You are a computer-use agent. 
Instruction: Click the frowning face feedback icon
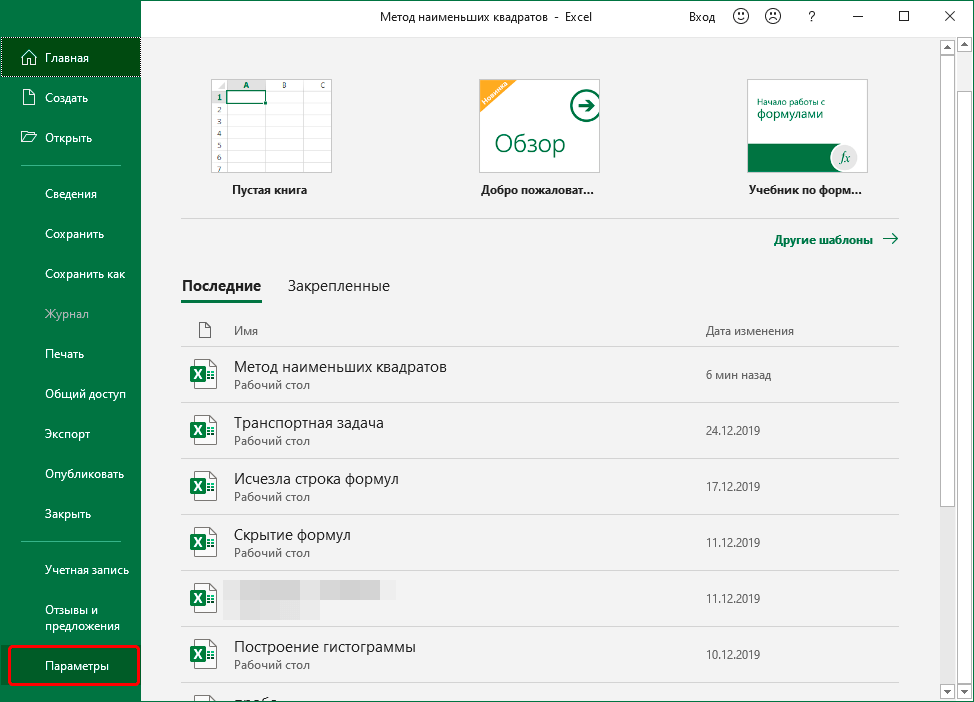coord(773,17)
